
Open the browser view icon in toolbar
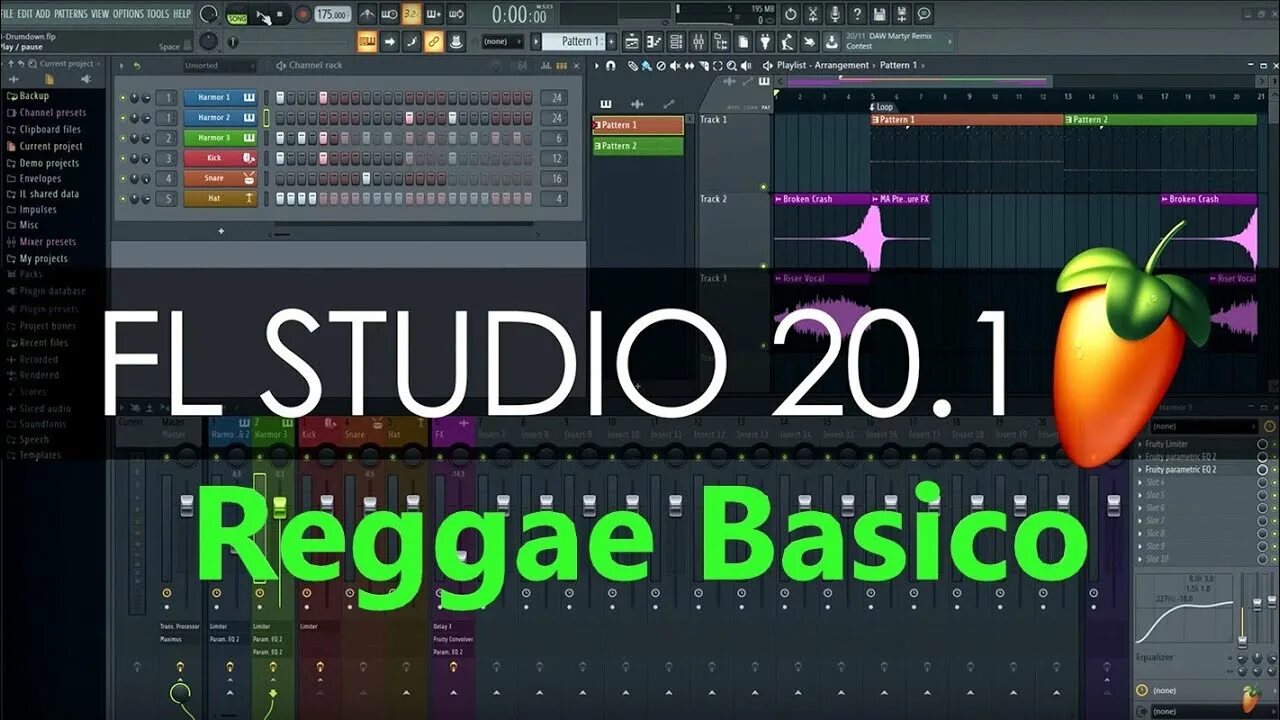pos(721,42)
